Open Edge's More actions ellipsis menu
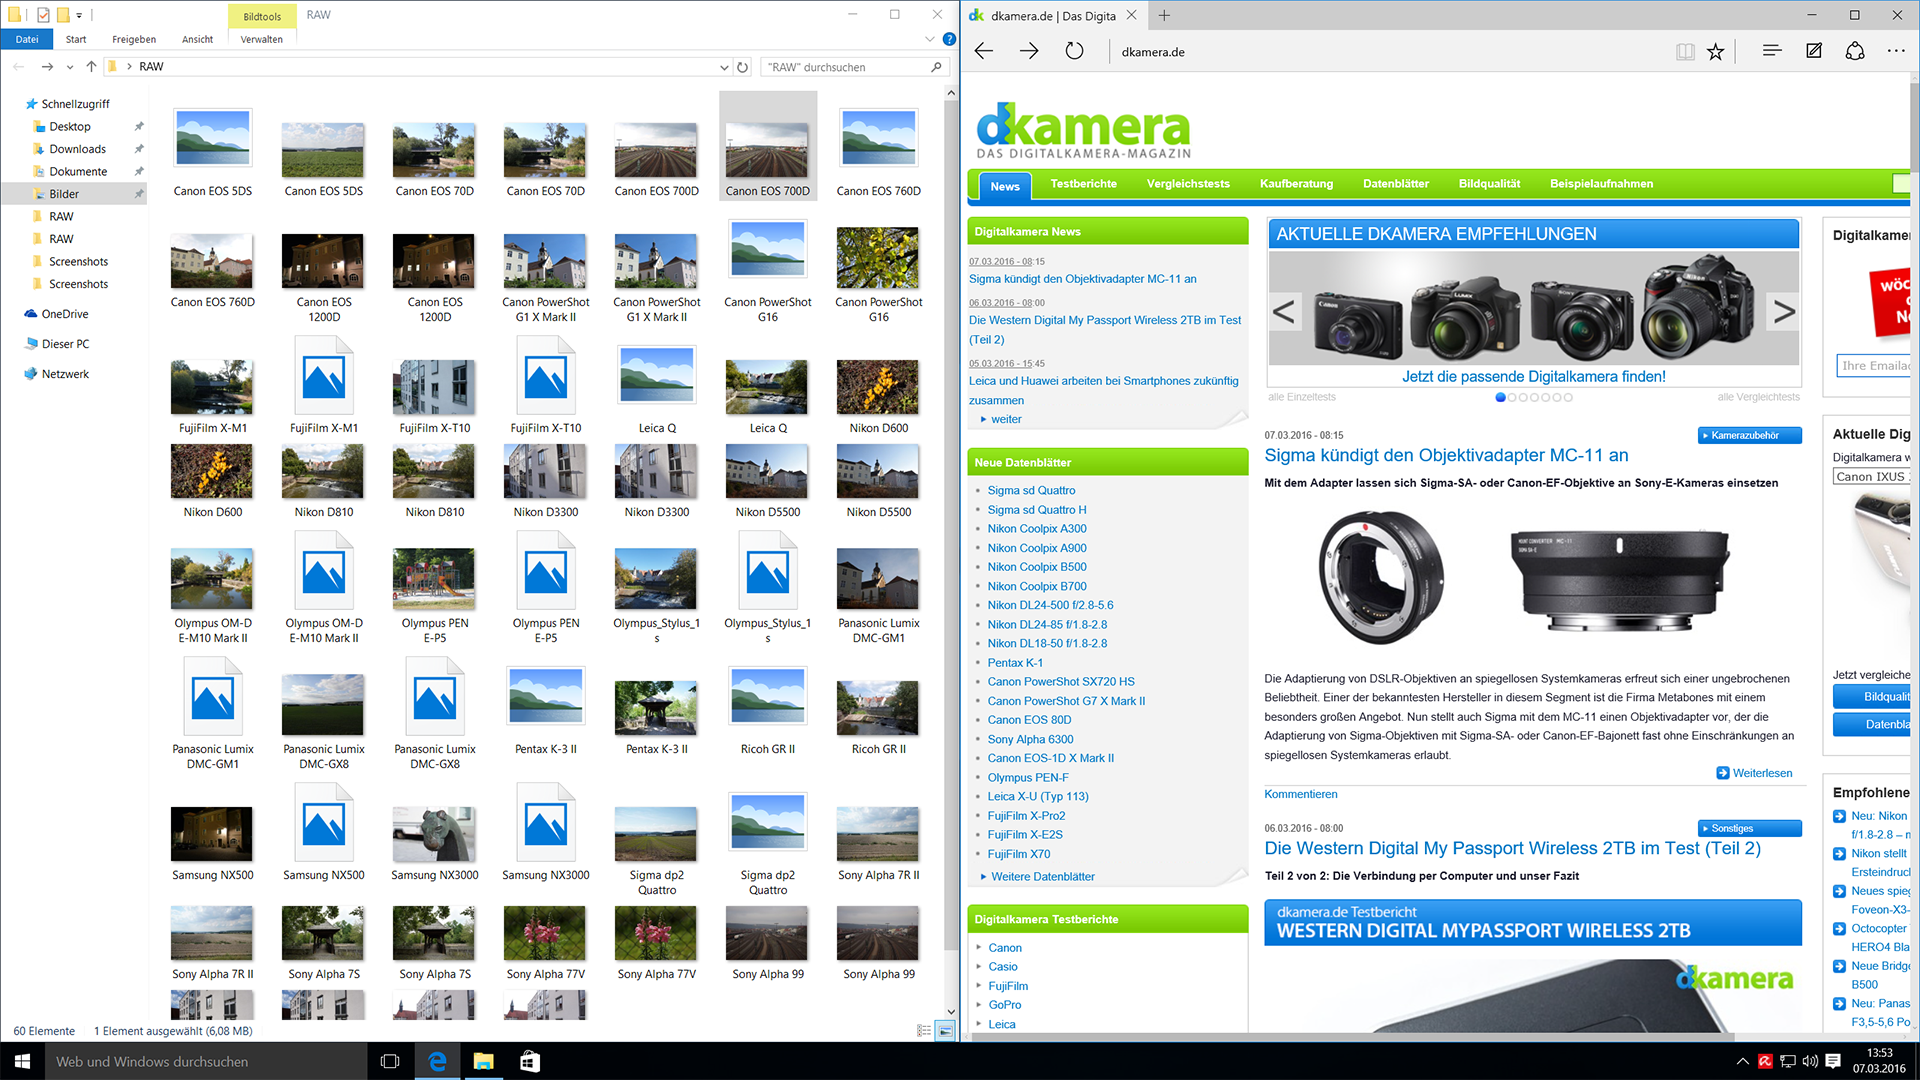1920x1080 pixels. point(1896,51)
